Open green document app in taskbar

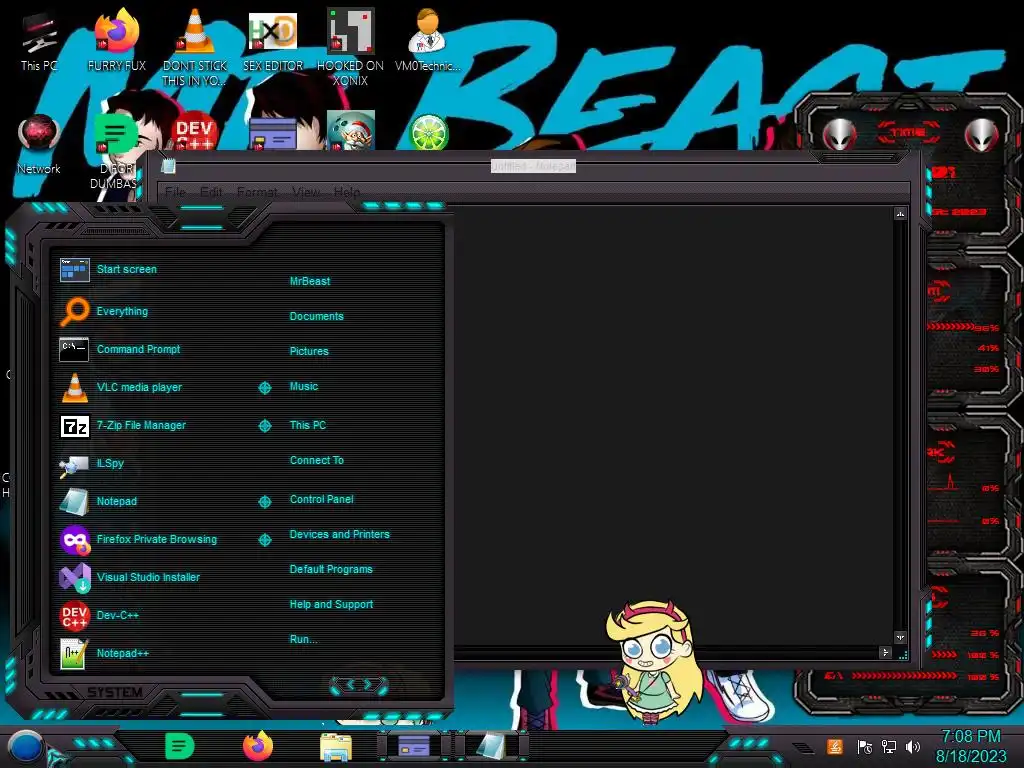tap(180, 746)
